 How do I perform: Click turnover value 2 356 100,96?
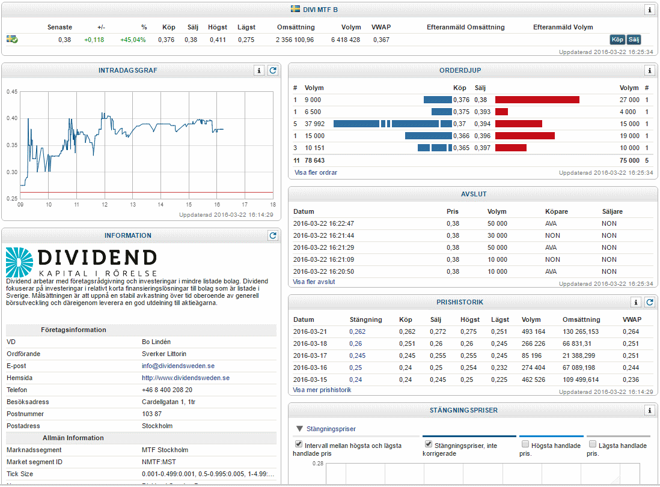[x=295, y=40]
